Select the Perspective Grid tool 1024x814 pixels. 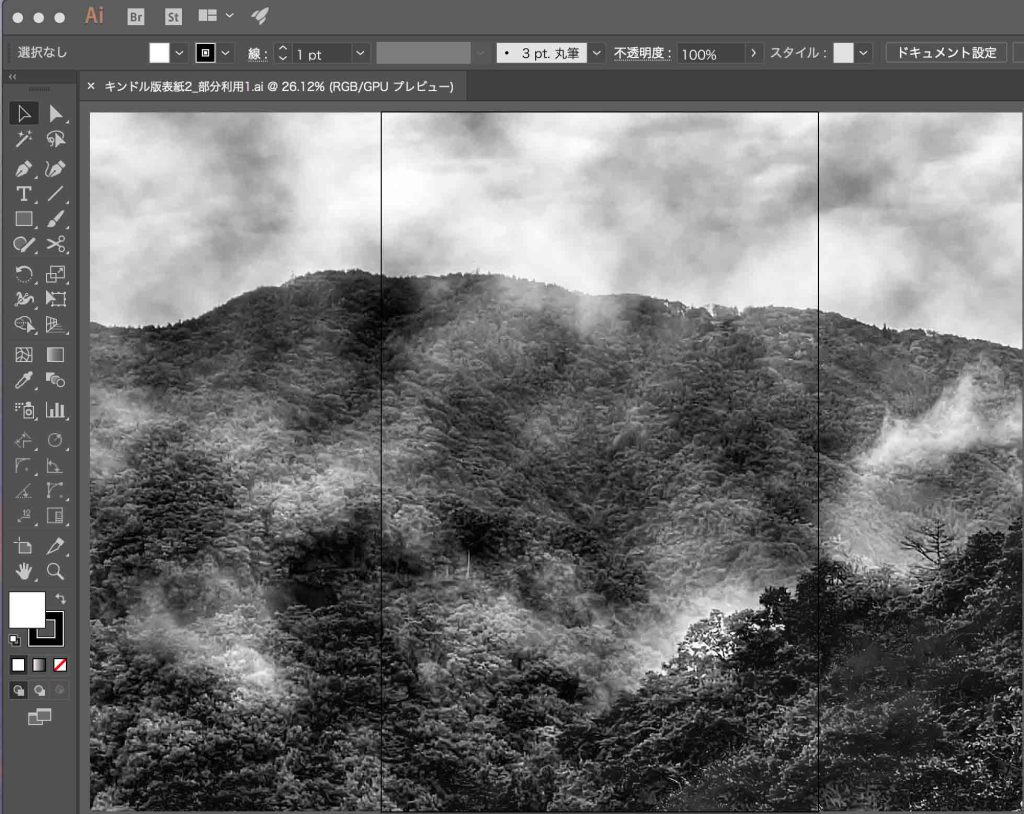(x=56, y=325)
